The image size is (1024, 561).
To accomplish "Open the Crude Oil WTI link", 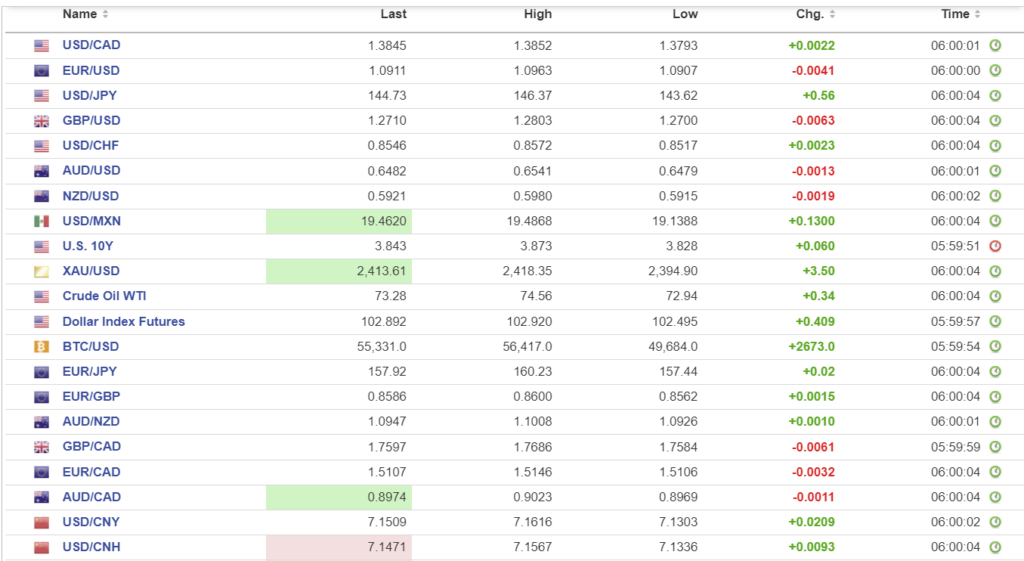I will click(x=103, y=296).
